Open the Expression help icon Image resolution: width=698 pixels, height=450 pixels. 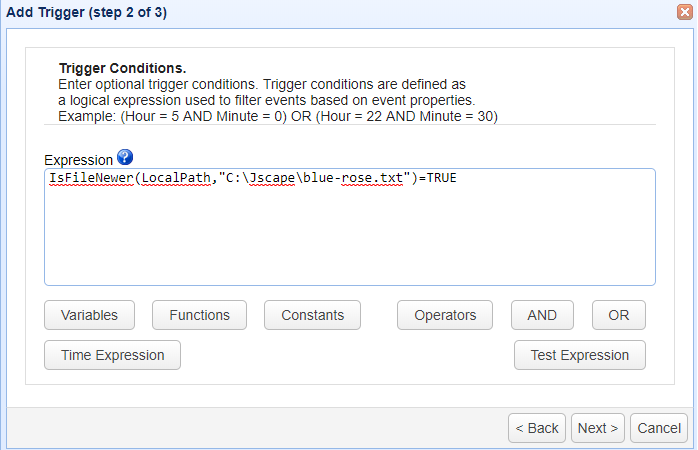[x=124, y=156]
